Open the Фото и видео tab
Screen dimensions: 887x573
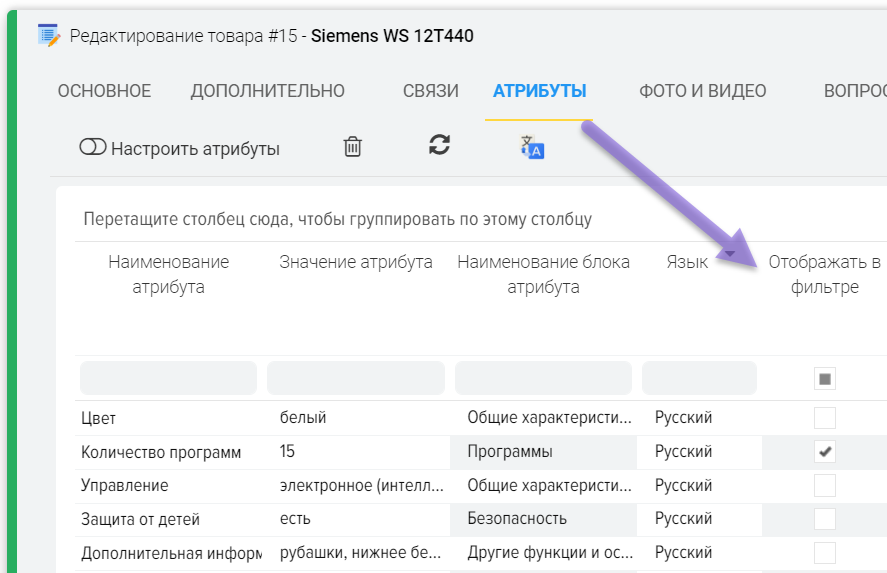click(x=702, y=91)
